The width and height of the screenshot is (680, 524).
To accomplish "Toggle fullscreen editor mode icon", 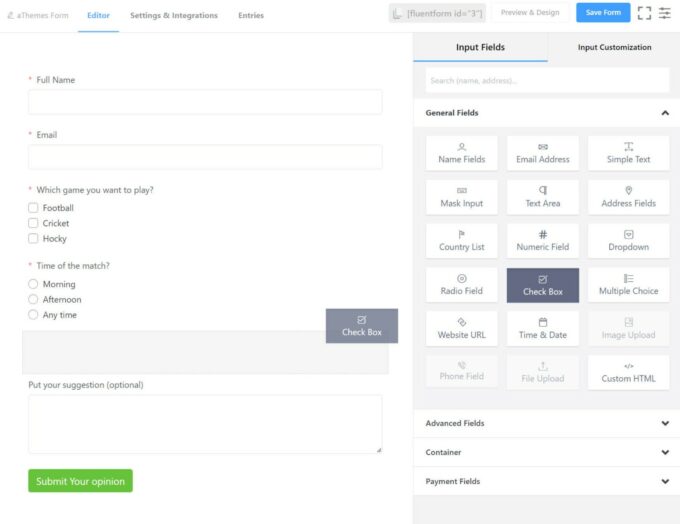I will [x=644, y=13].
